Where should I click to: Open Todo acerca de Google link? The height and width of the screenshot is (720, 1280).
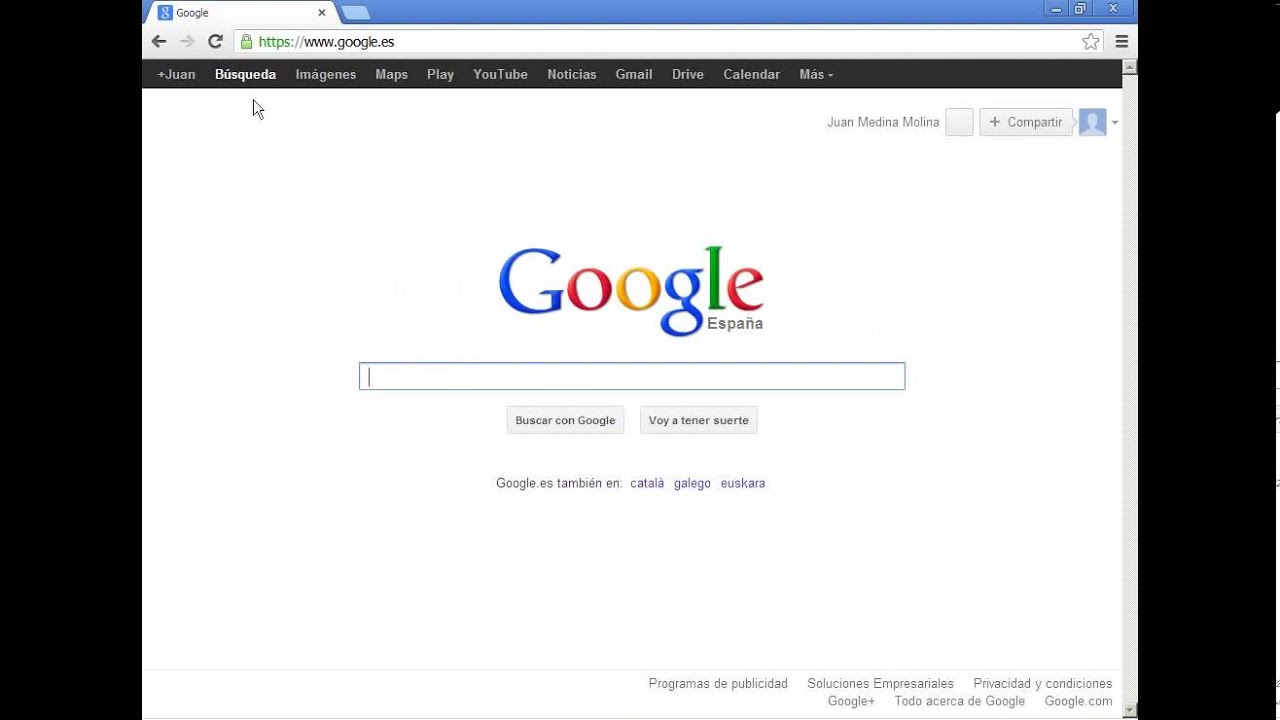[x=960, y=701]
